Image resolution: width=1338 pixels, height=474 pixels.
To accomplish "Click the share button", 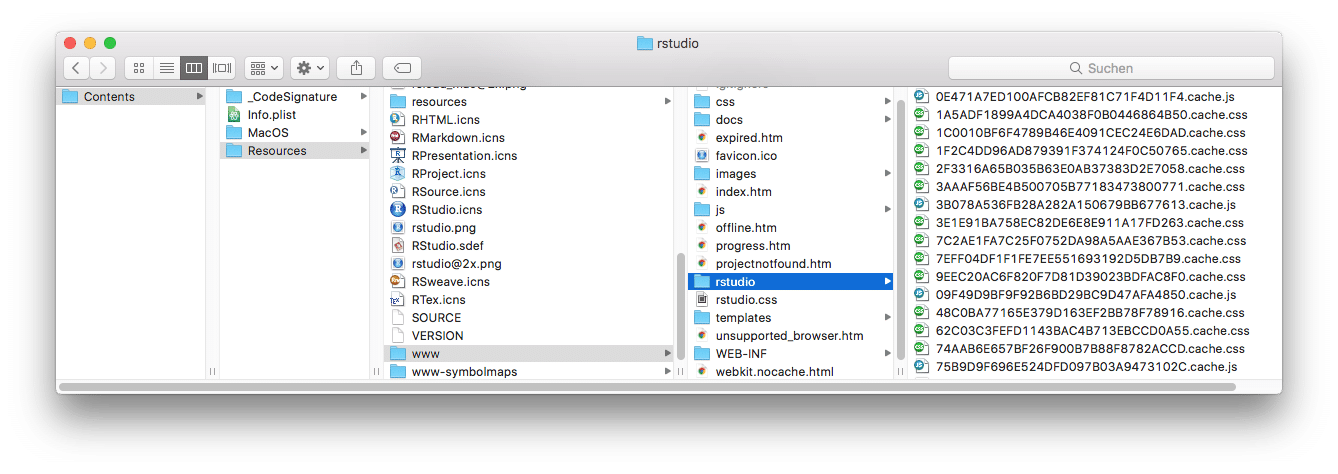I will 356,68.
